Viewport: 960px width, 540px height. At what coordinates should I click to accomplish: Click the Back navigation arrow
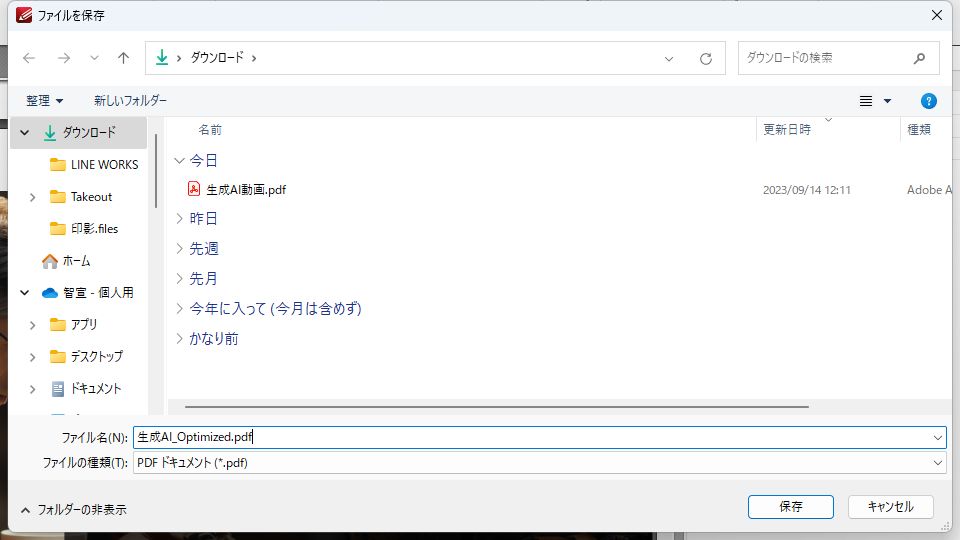pyautogui.click(x=29, y=58)
